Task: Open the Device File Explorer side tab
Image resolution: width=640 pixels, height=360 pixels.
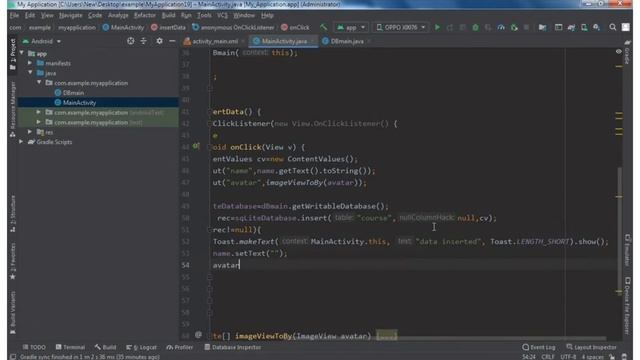Action: pyautogui.click(x=627, y=305)
